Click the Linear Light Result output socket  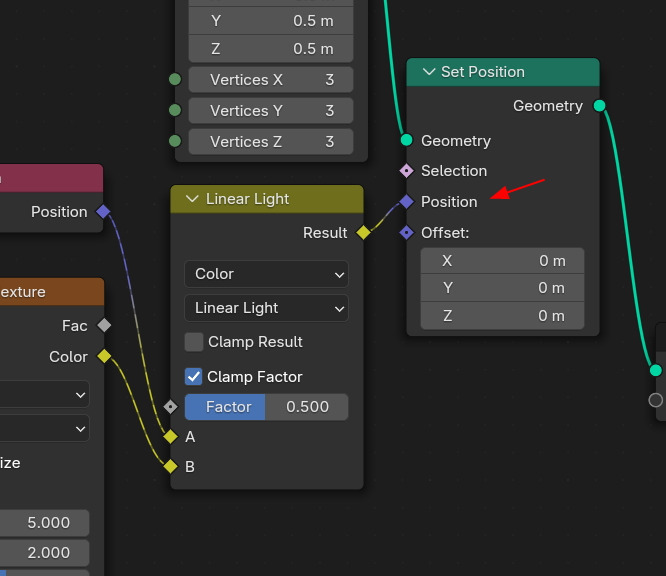click(364, 232)
